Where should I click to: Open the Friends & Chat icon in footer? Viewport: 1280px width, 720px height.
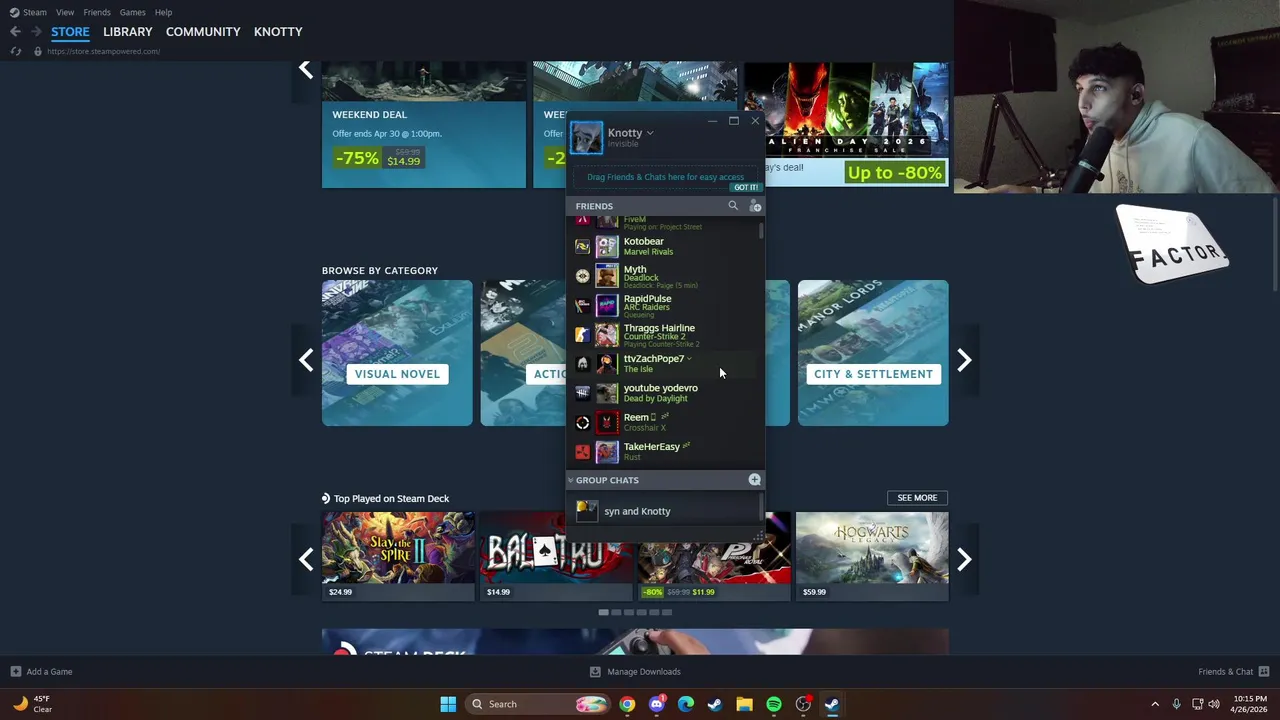(x=1263, y=671)
